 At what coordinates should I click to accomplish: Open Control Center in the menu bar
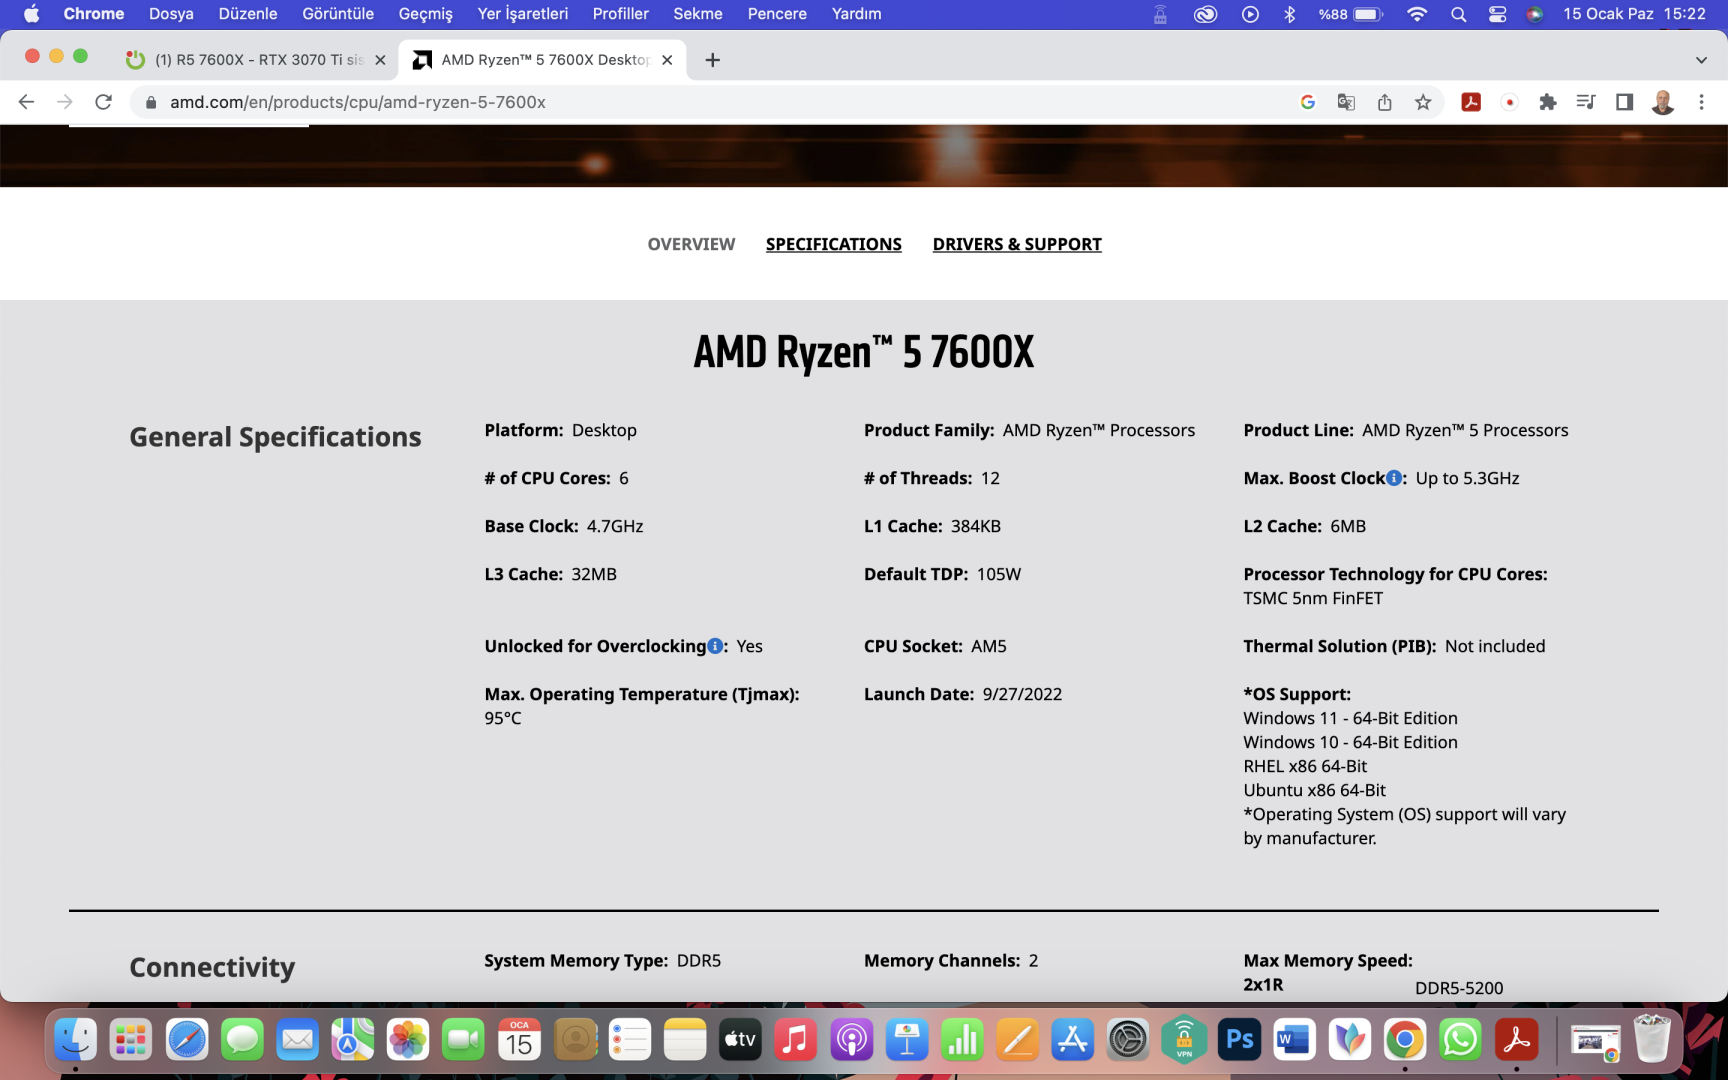(1497, 14)
